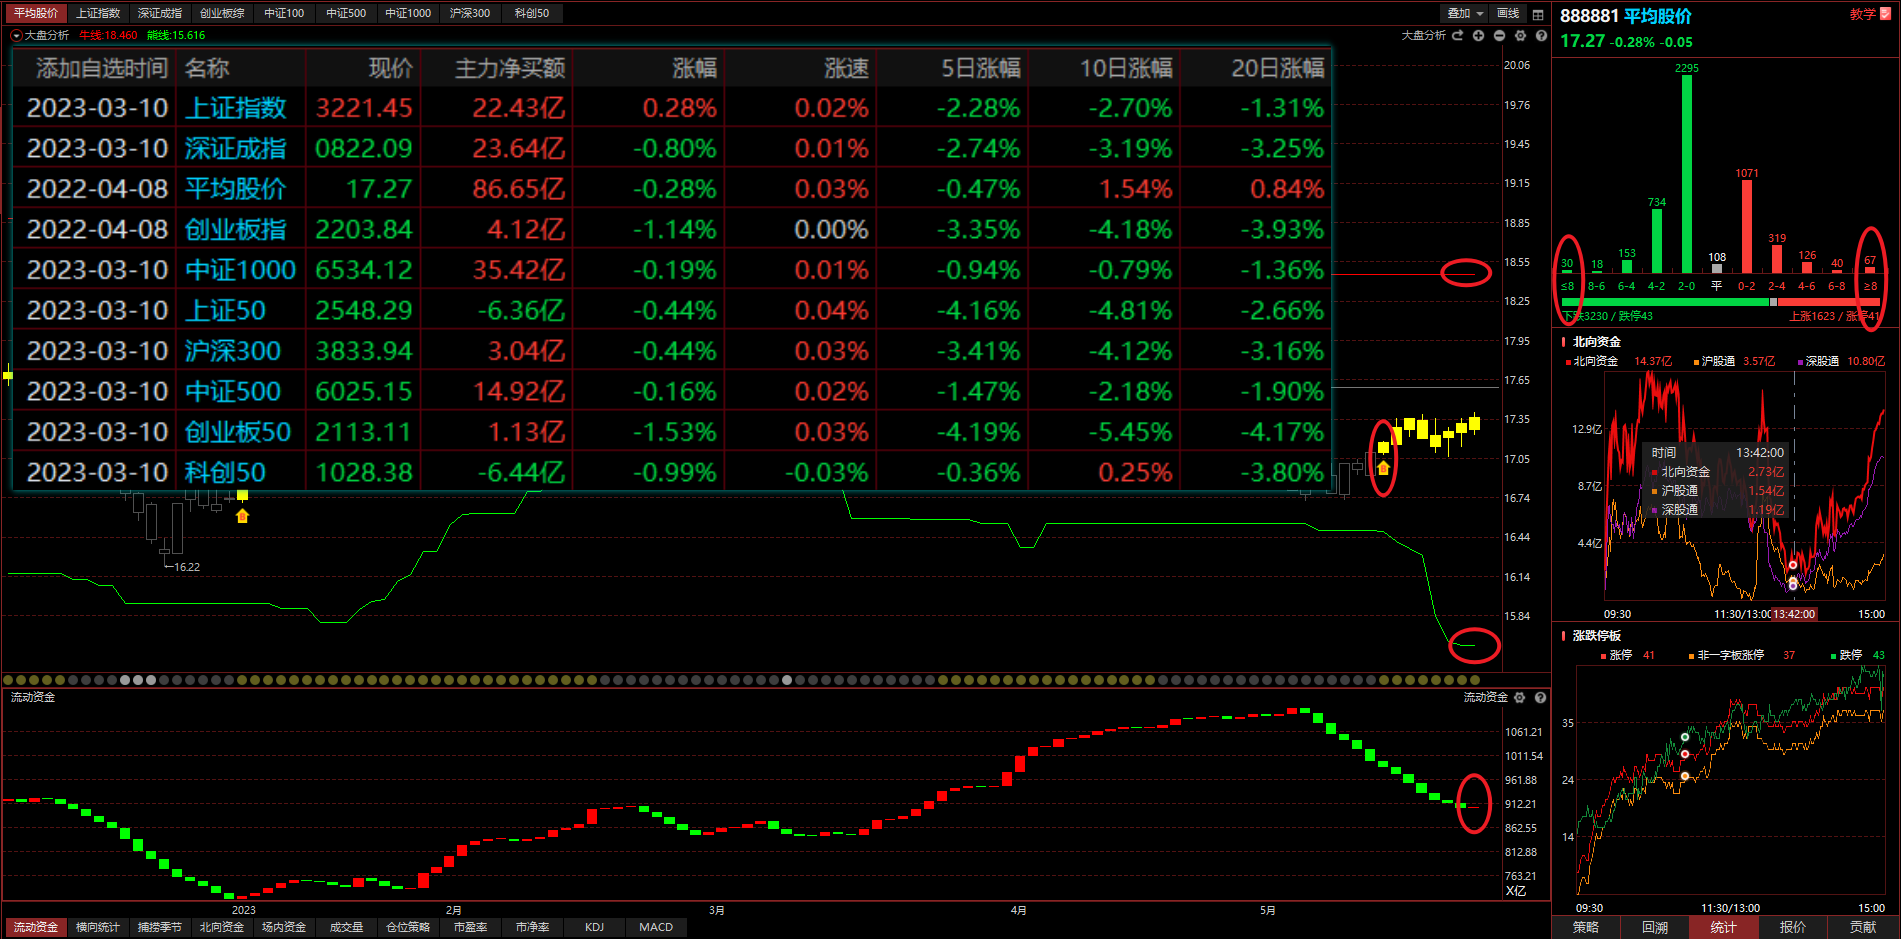The image size is (1901, 939).
Task: Zoom out with the minus icon
Action: (1499, 35)
